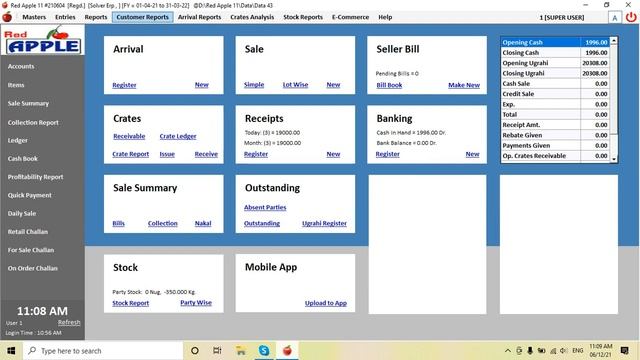This screenshot has height=360, width=640.
Task: Open Lot Wise sale link
Action: click(296, 84)
